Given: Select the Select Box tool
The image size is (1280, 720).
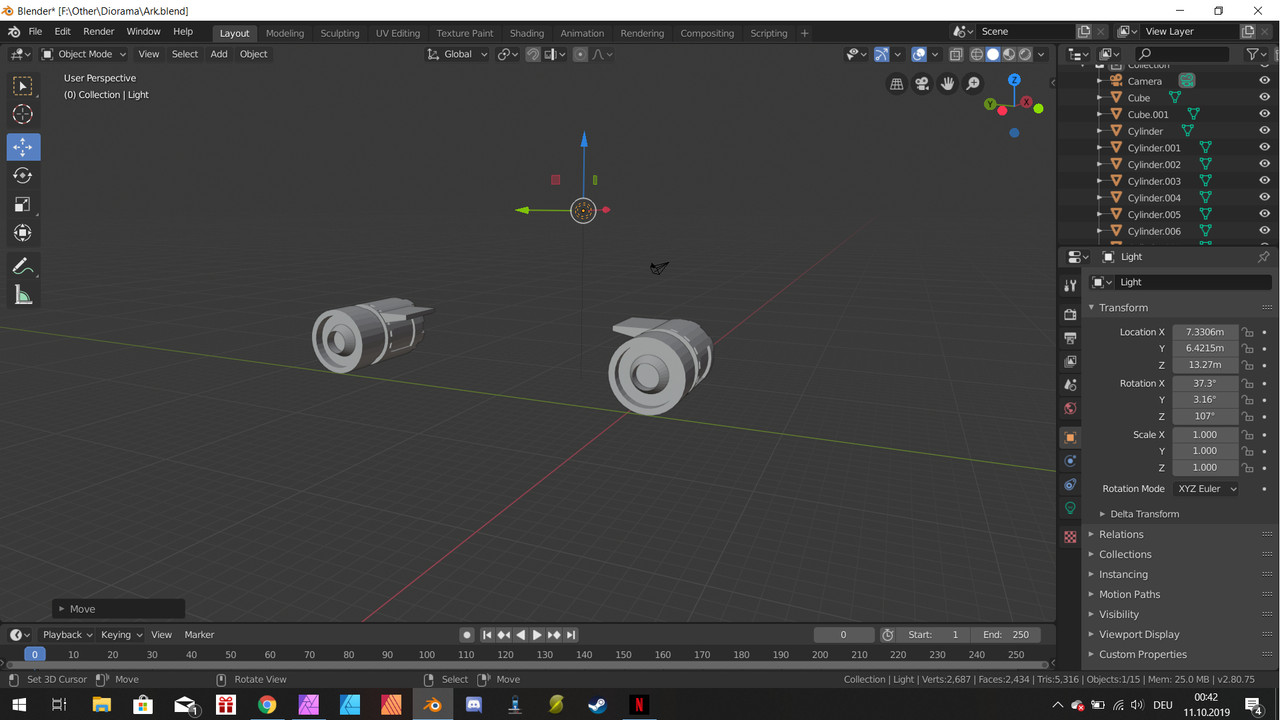Looking at the screenshot, I should (x=23, y=86).
